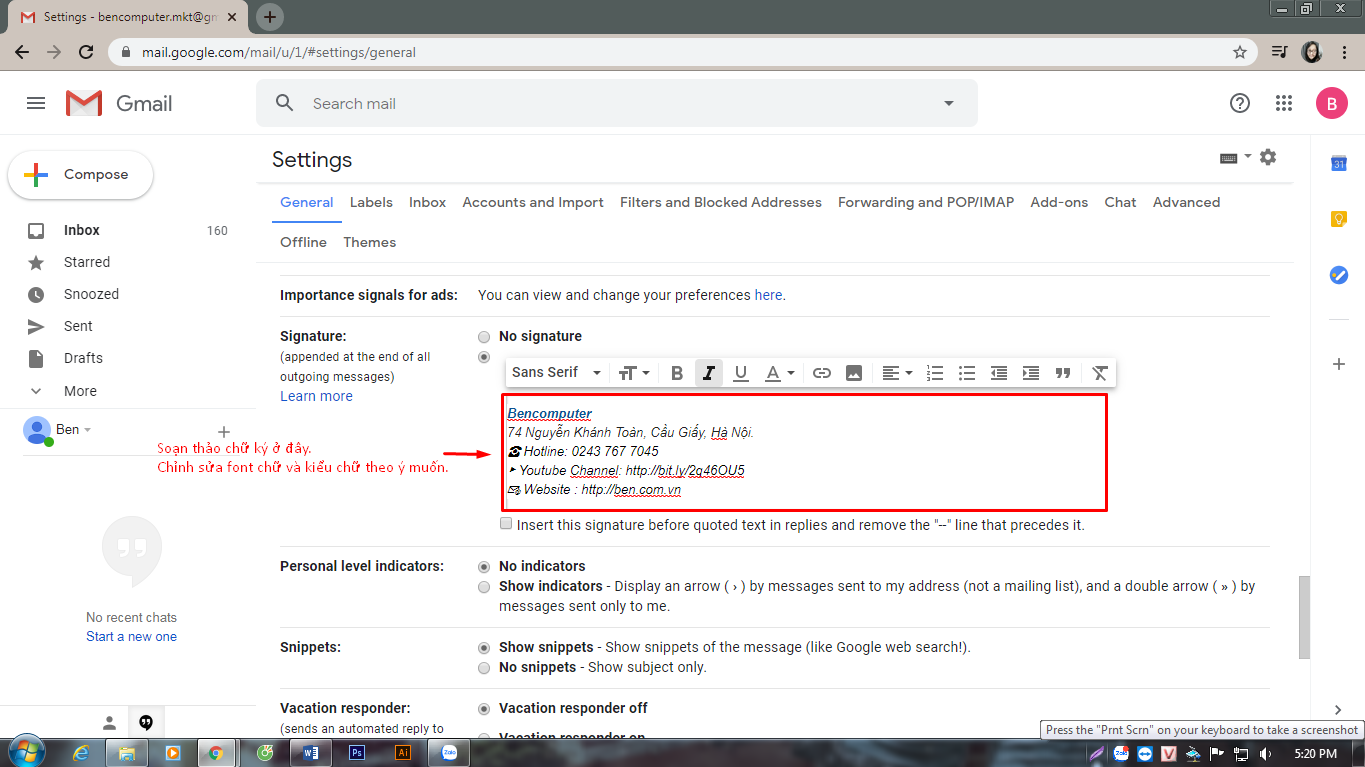Remove formatting from signature text
The image size is (1365, 767).
click(1100, 373)
